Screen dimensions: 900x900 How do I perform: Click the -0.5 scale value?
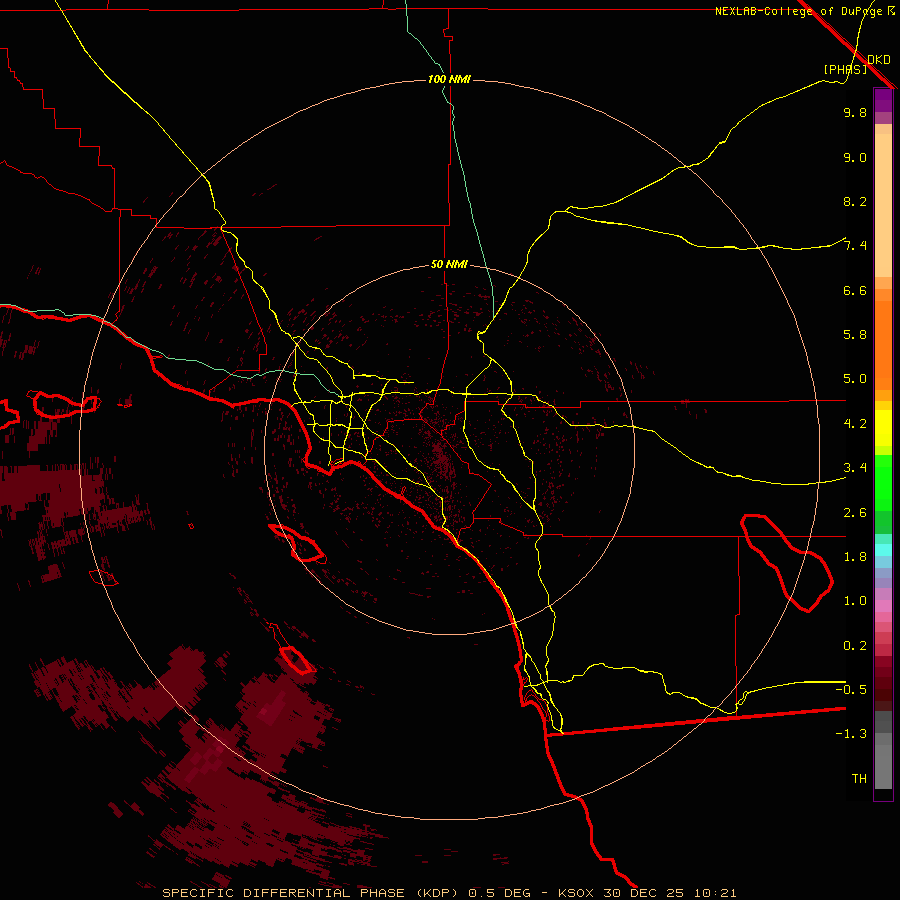pos(851,689)
